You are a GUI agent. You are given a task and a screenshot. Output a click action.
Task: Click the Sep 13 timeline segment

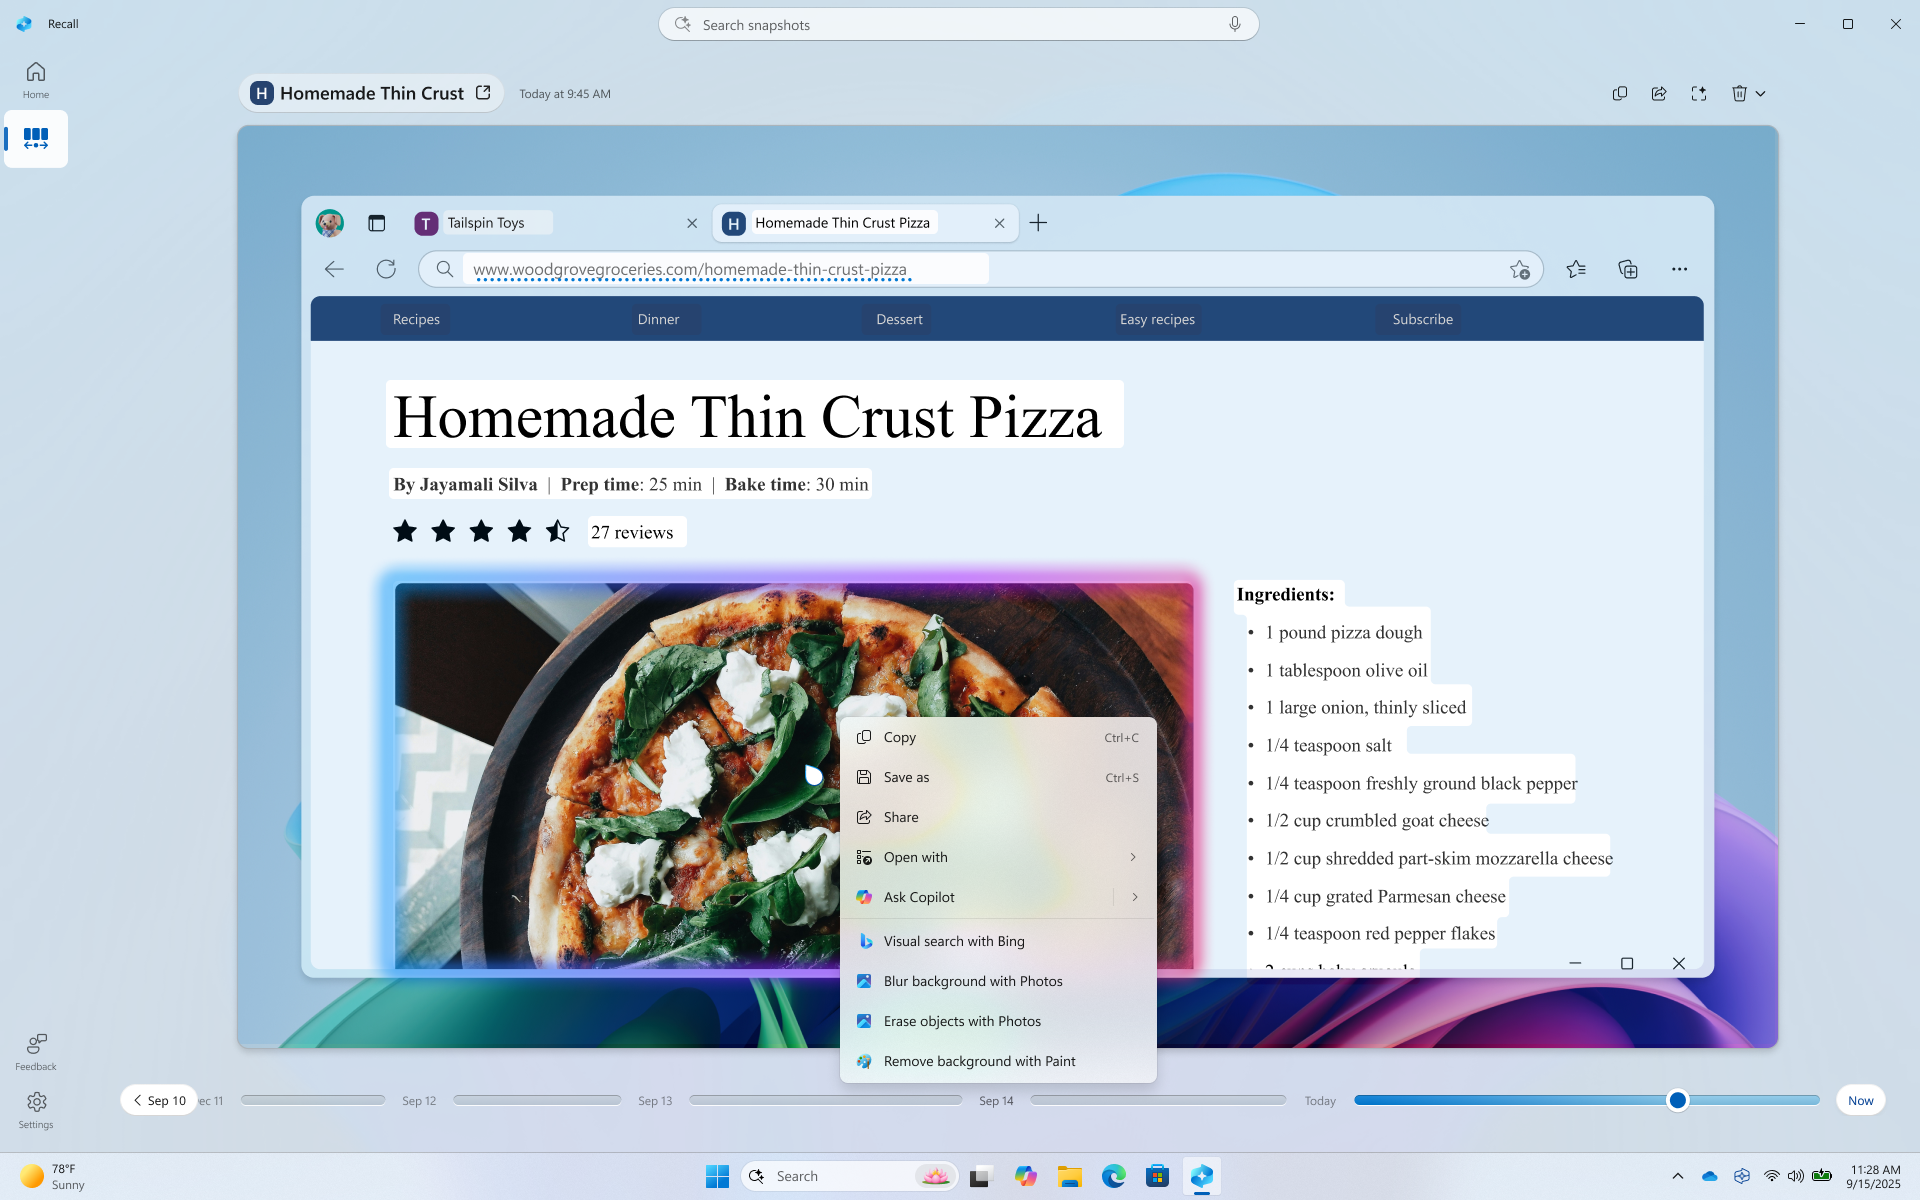825,1100
